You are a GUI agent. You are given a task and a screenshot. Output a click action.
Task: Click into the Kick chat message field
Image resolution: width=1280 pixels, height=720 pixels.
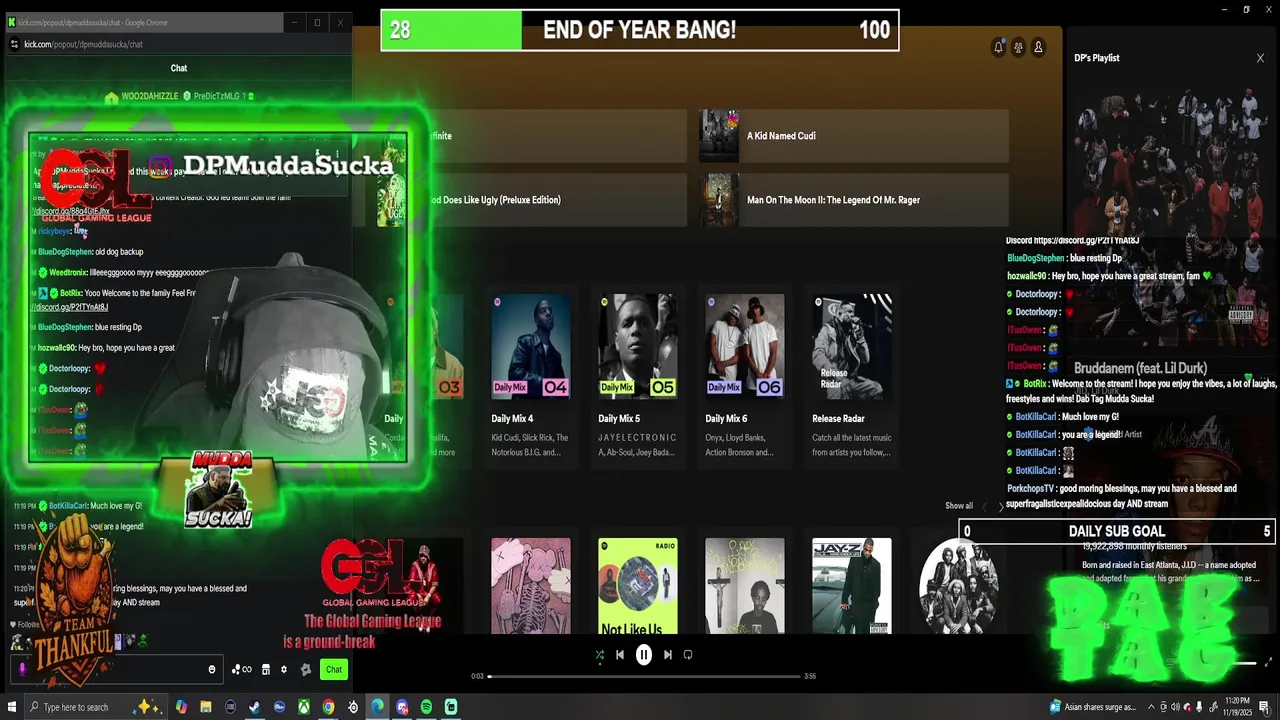(115, 670)
